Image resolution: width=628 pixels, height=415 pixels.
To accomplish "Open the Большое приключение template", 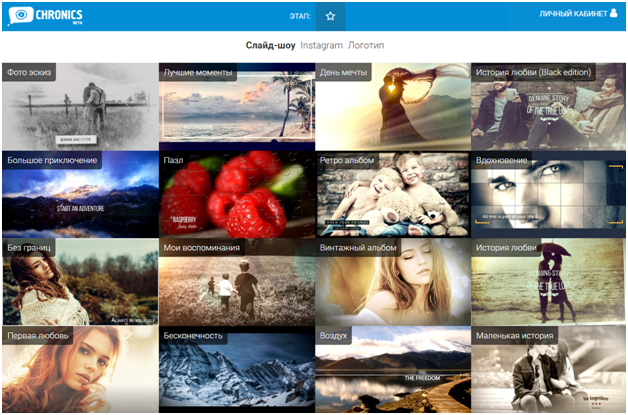I will 80,194.
